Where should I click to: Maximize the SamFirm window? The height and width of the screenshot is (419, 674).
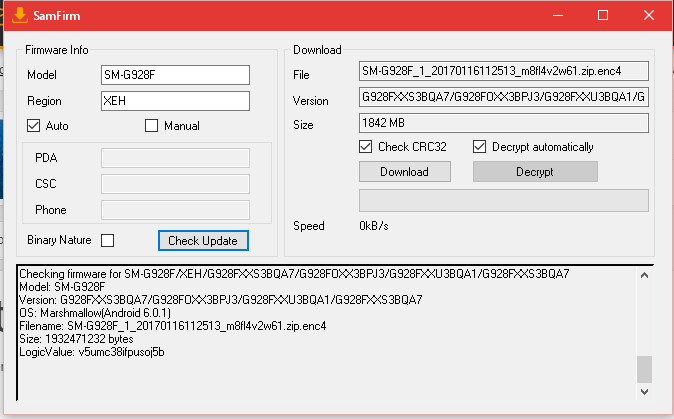[603, 15]
